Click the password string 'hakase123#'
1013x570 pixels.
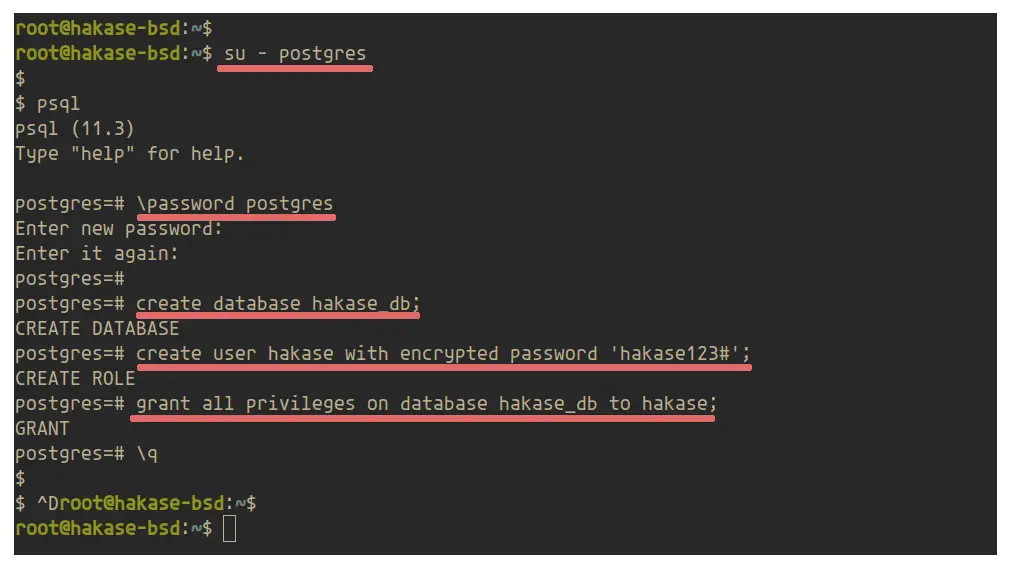[674, 354]
